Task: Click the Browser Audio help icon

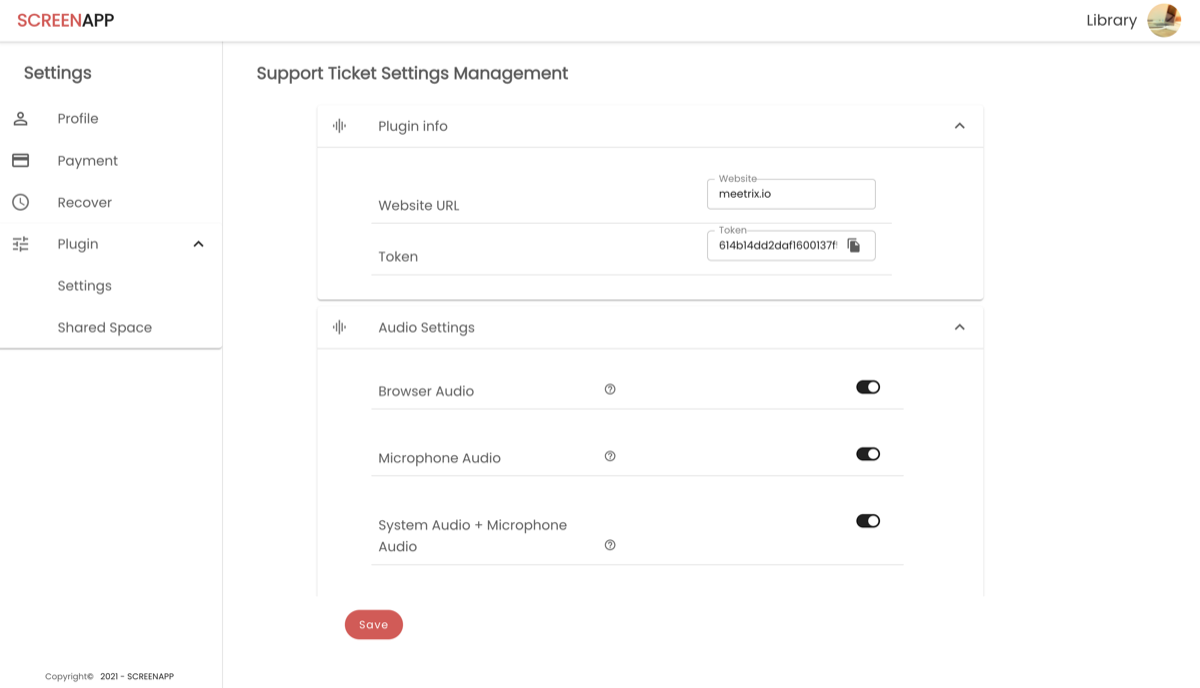Action: coord(610,389)
